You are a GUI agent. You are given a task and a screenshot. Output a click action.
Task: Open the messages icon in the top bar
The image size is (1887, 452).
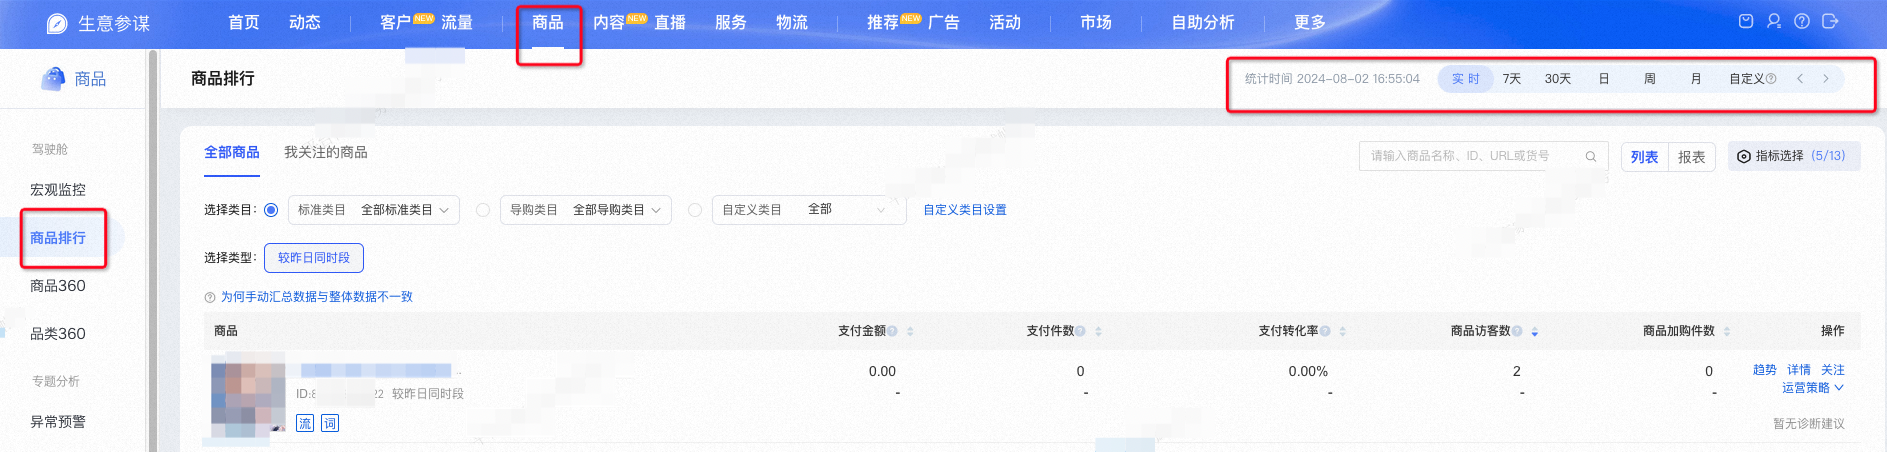pos(1746,21)
